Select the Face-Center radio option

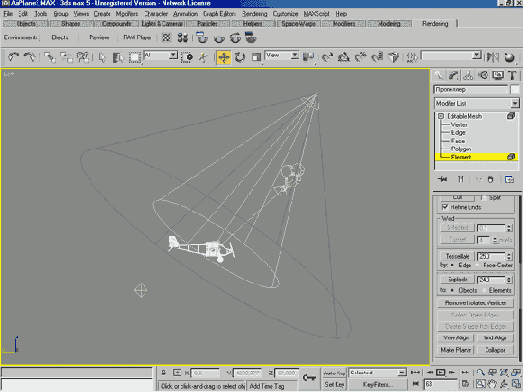pos(478,265)
